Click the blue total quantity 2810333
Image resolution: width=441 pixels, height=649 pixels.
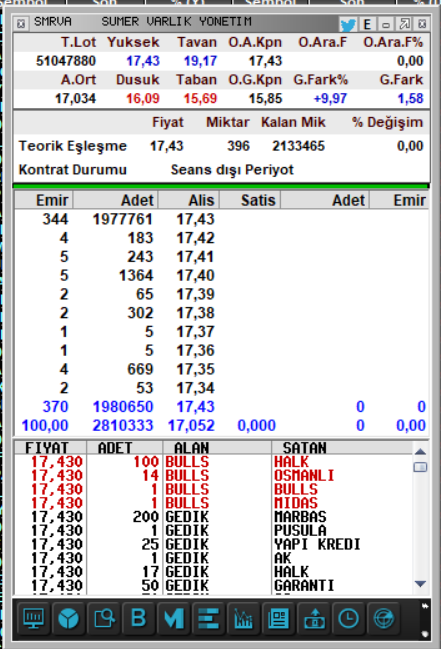pos(123,425)
